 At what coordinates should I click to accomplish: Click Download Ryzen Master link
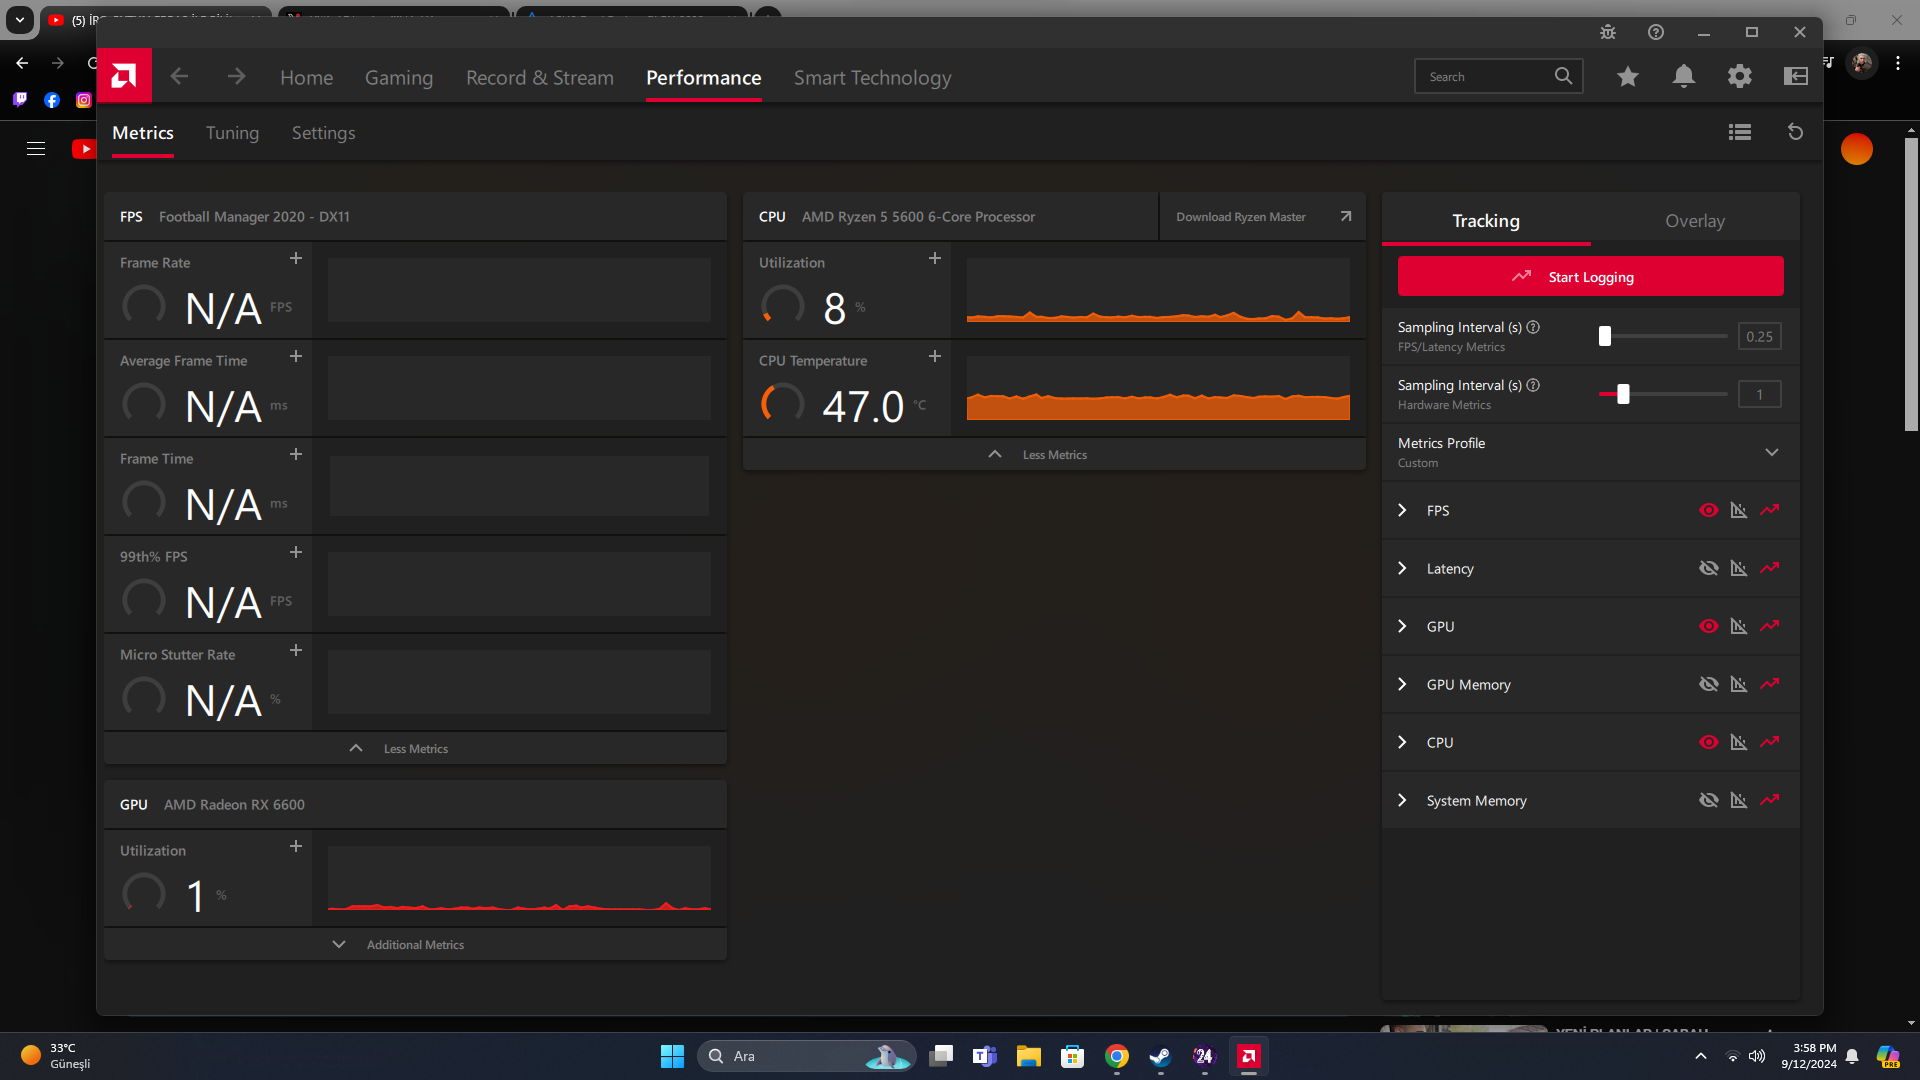click(x=1262, y=216)
